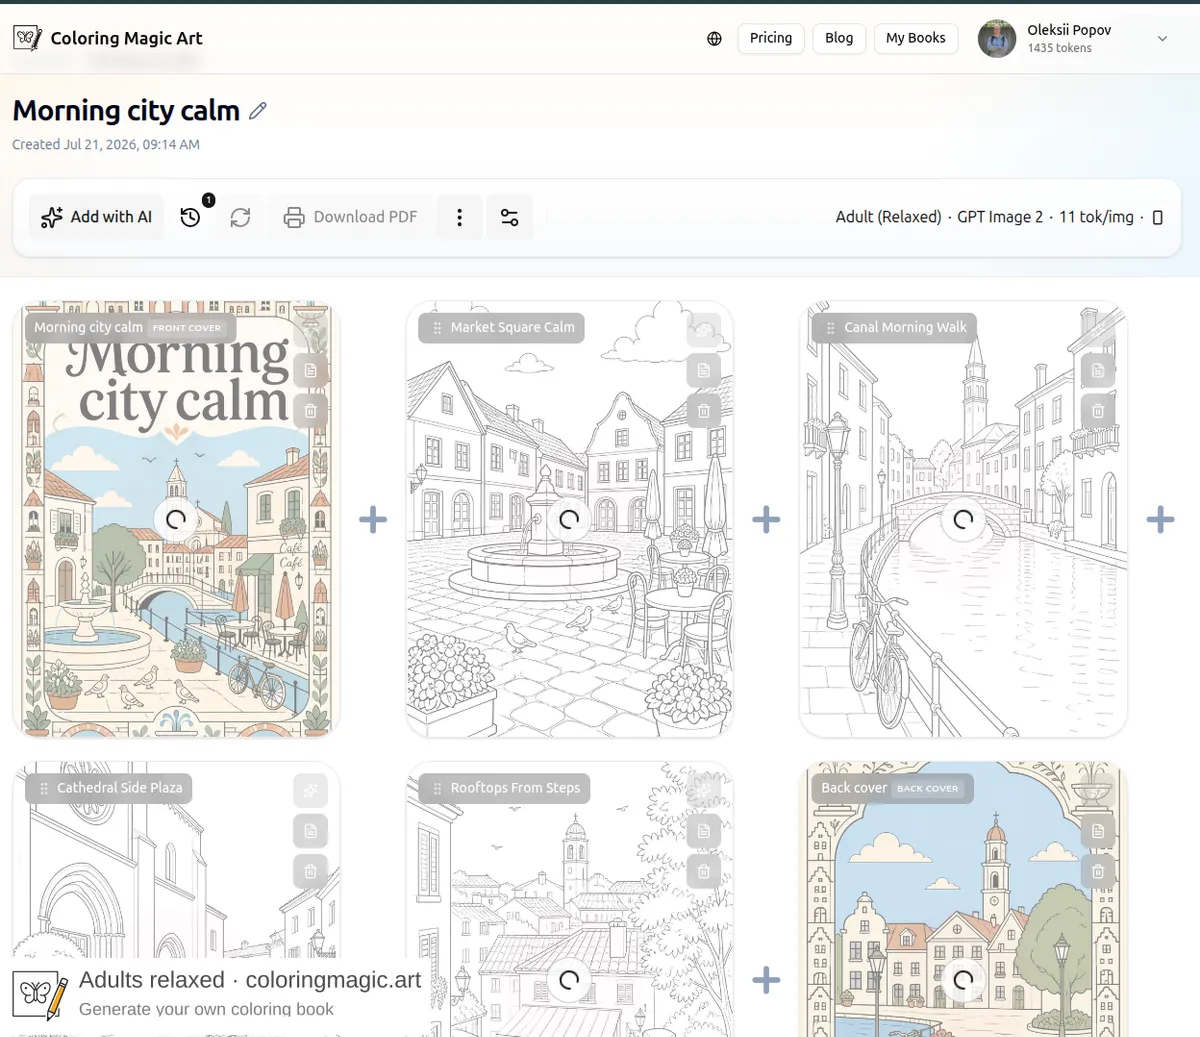This screenshot has width=1200, height=1037.
Task: Open the Canal Morning Walk prompt document icon
Action: click(x=1098, y=370)
